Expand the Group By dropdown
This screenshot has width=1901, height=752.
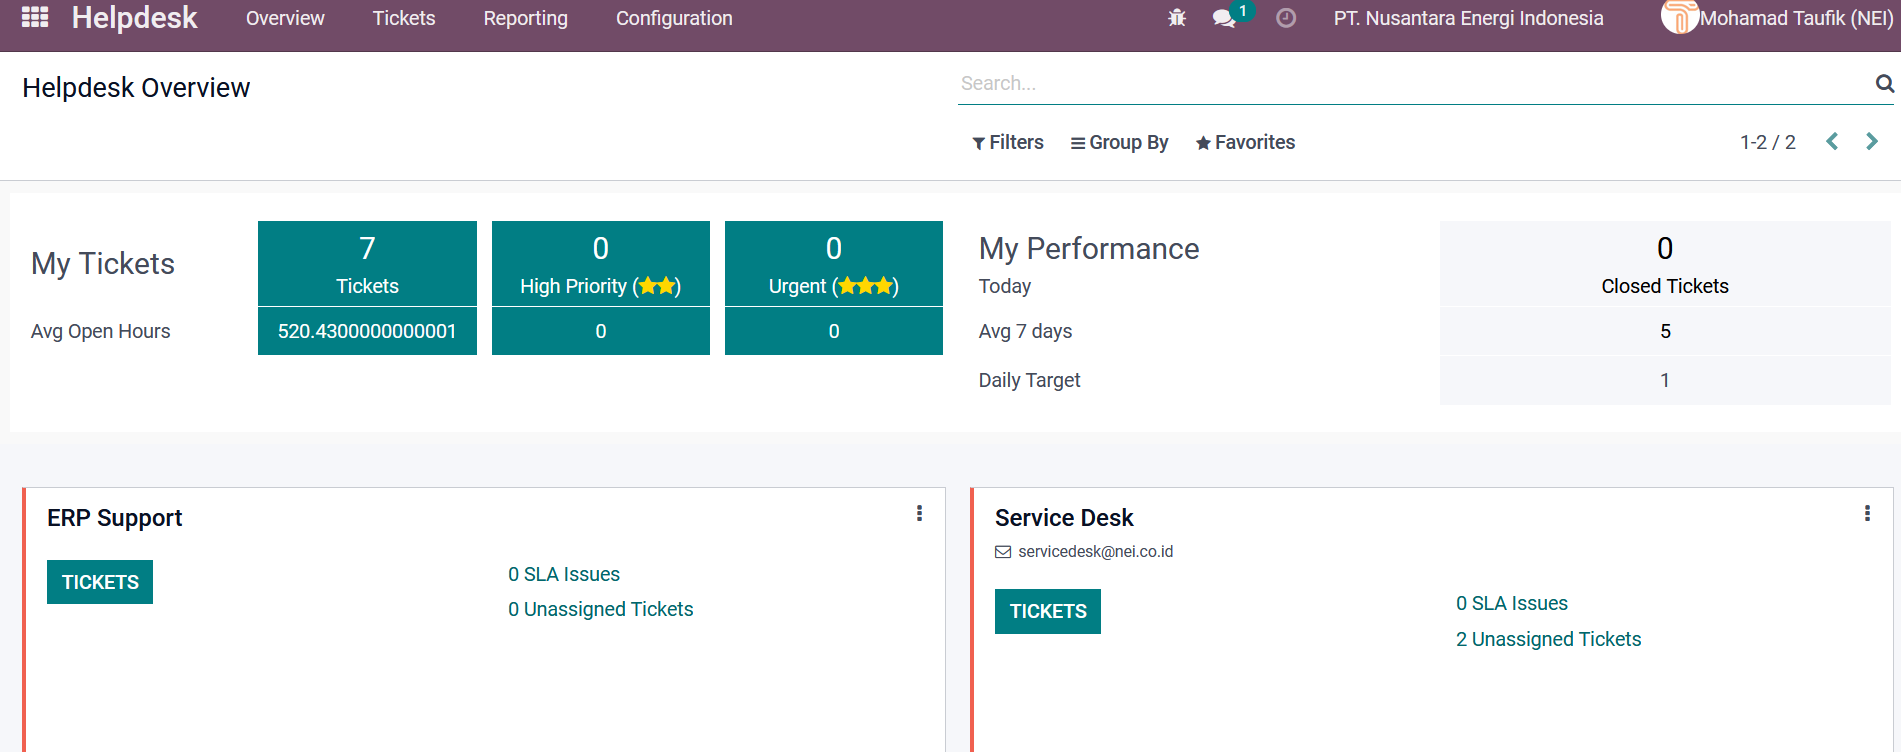point(1119,143)
